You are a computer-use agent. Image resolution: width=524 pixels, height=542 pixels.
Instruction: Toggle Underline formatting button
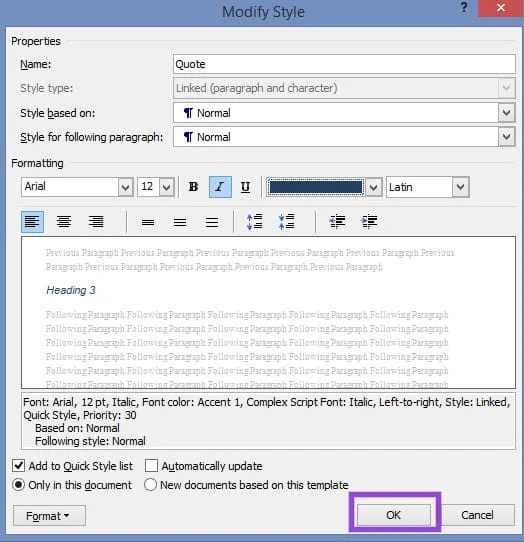245,187
